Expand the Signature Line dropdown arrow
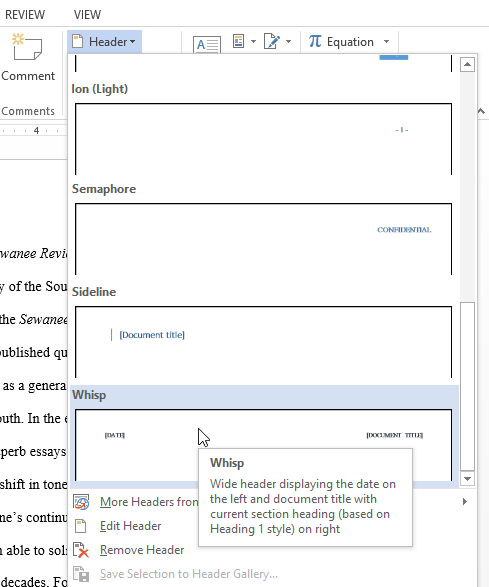Image resolution: width=489 pixels, height=587 pixels. pos(288,42)
